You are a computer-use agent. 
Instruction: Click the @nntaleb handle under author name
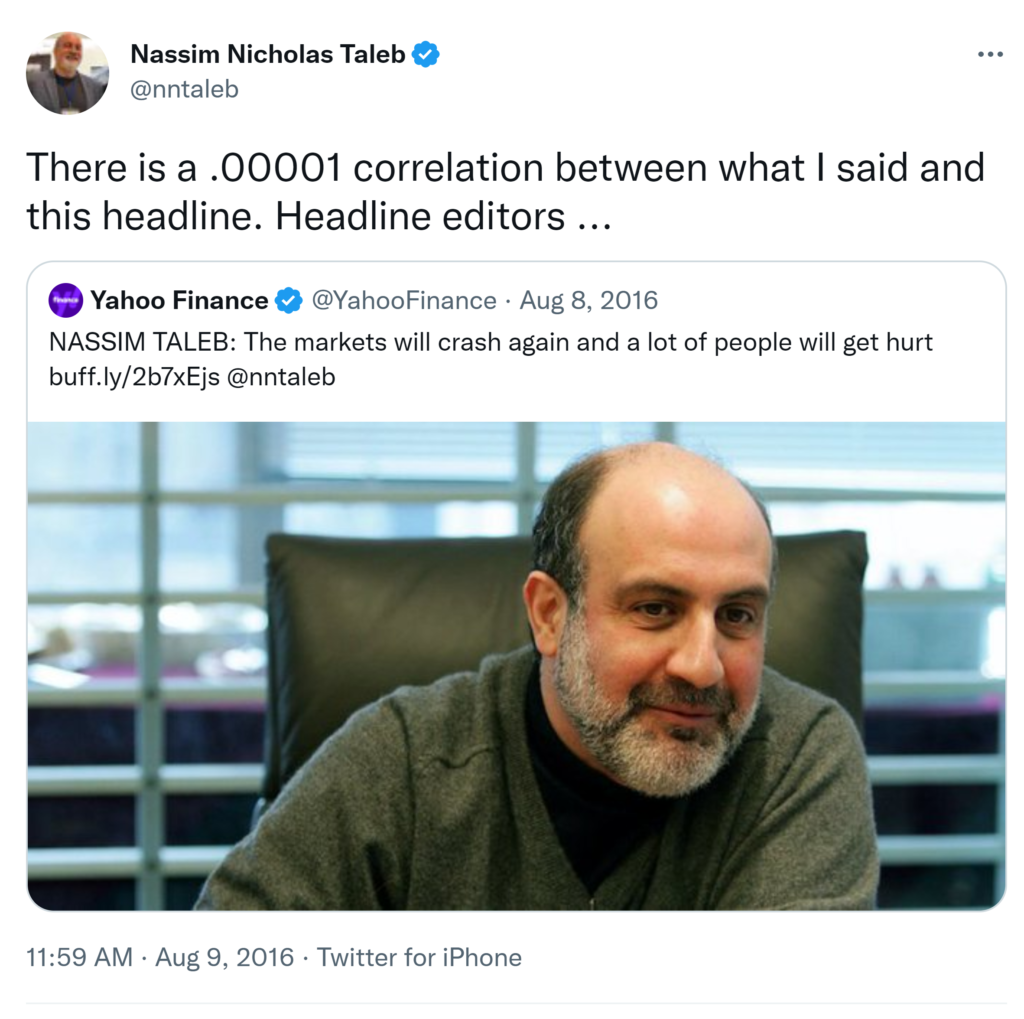(x=185, y=90)
